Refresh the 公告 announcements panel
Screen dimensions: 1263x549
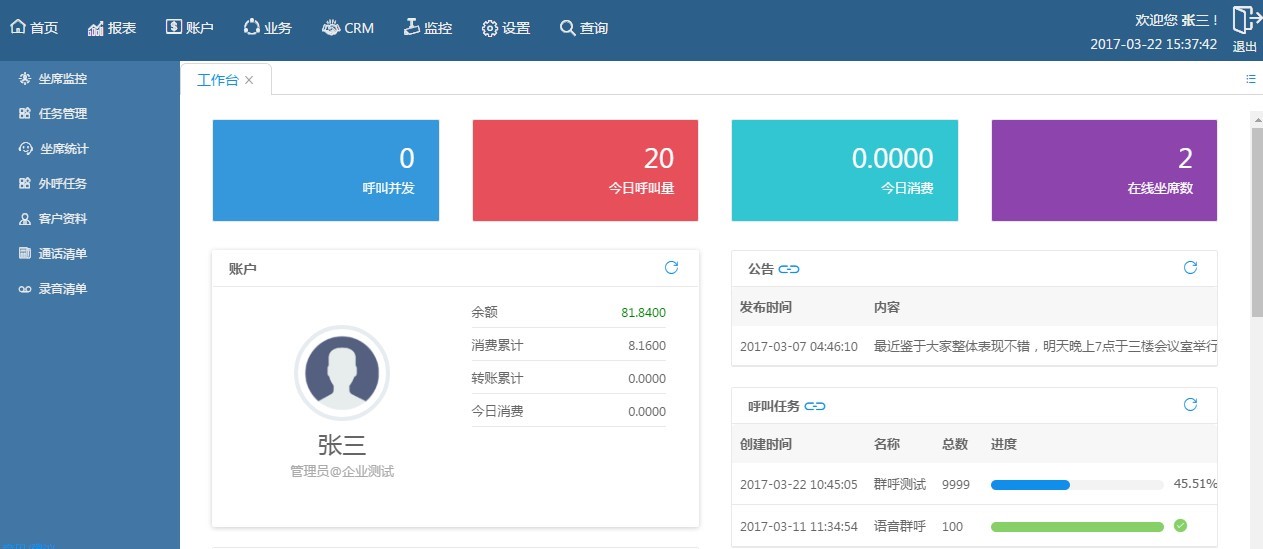click(x=1190, y=268)
